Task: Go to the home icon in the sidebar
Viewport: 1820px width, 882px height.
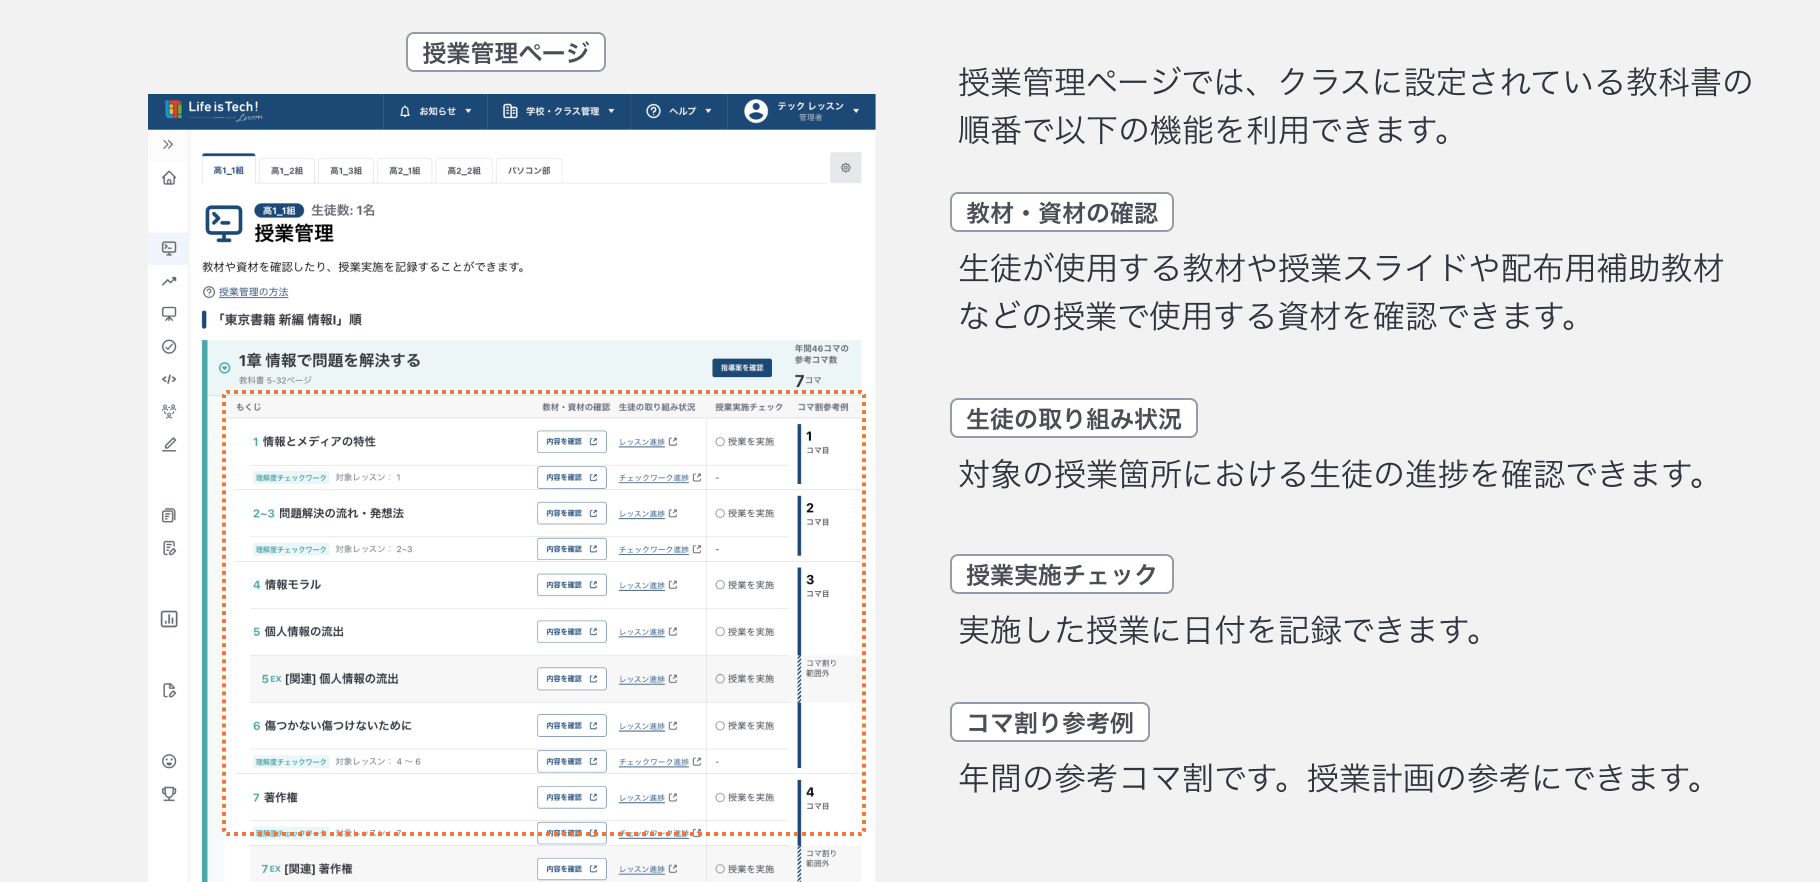Action: (169, 178)
